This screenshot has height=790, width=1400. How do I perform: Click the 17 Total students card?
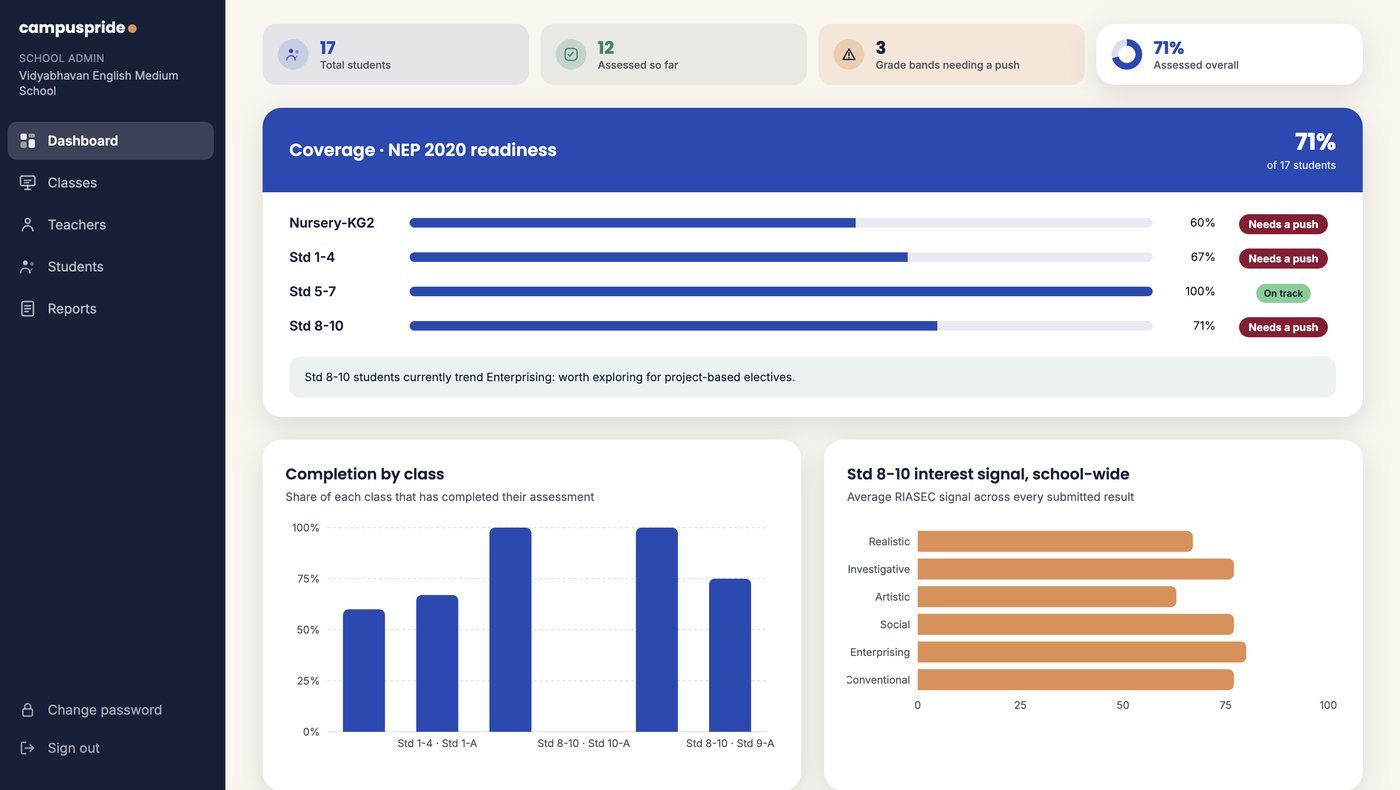[396, 54]
